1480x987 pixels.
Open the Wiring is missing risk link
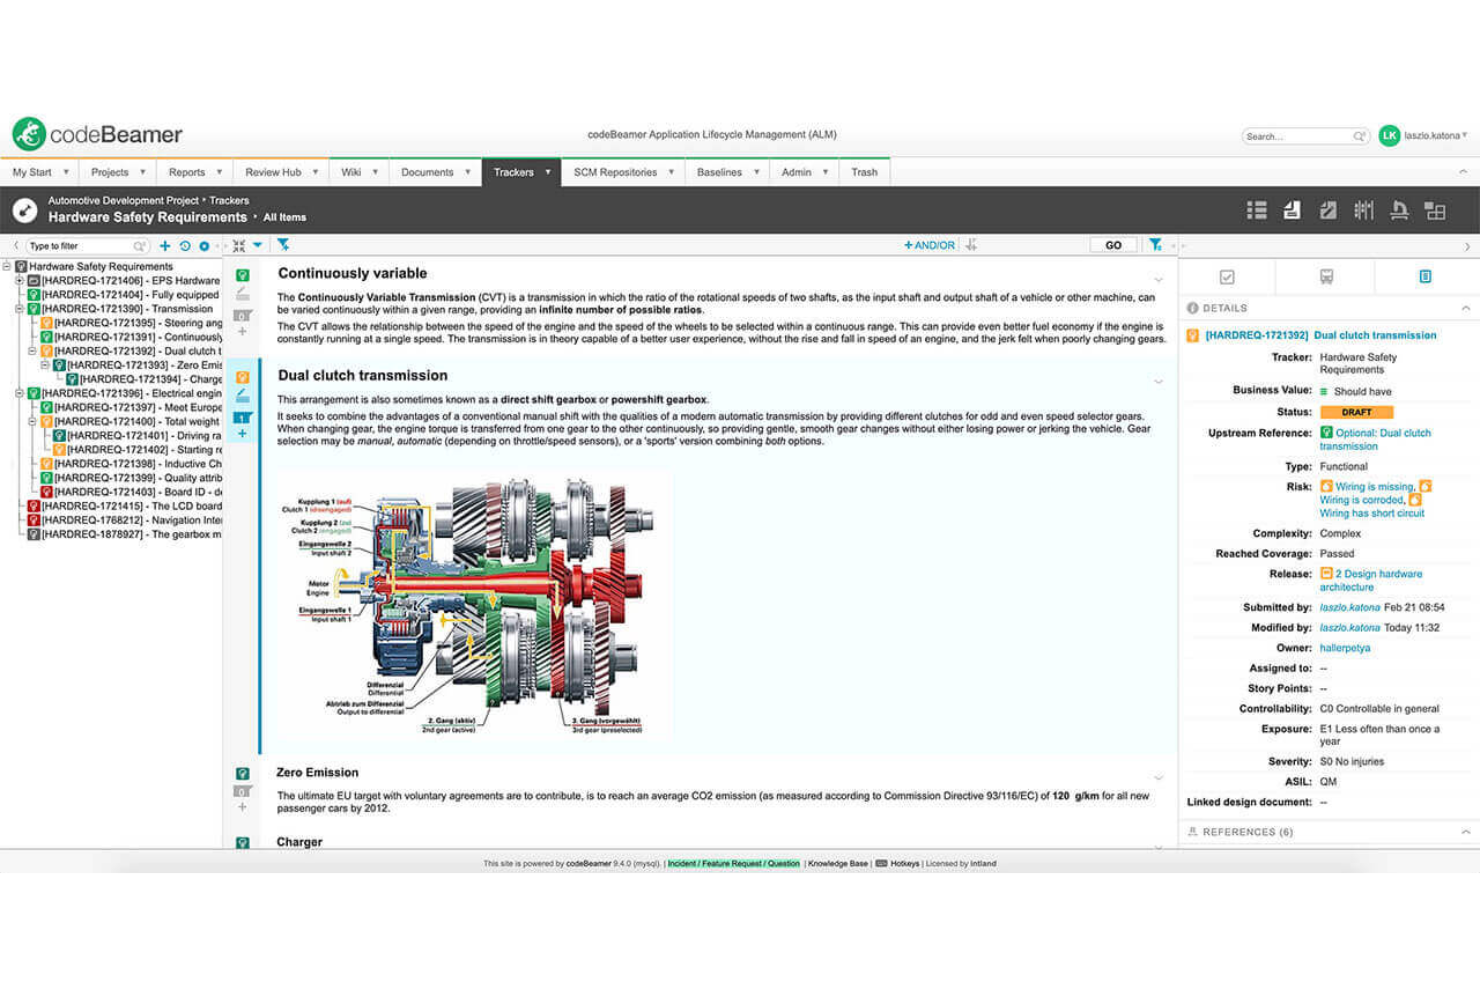(x=1375, y=487)
